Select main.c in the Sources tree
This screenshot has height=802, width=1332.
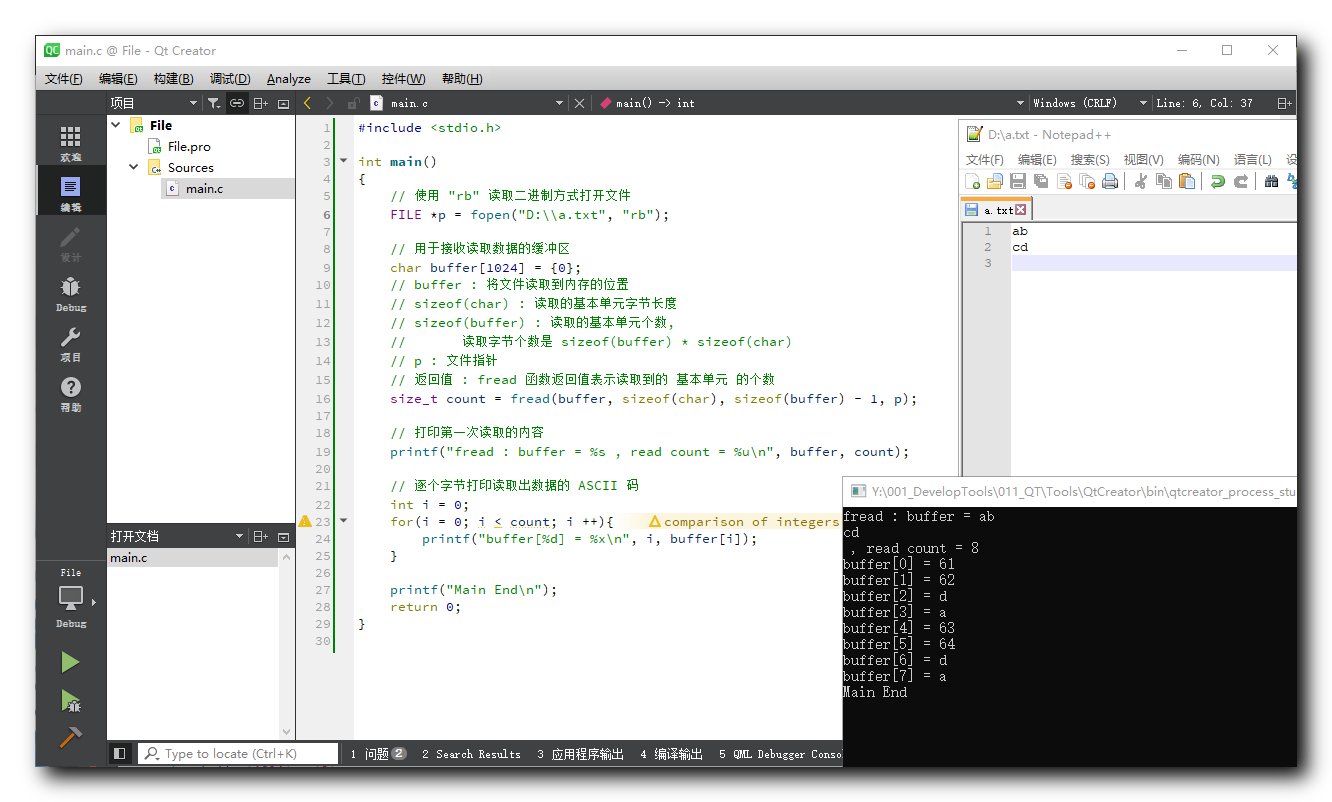click(204, 188)
